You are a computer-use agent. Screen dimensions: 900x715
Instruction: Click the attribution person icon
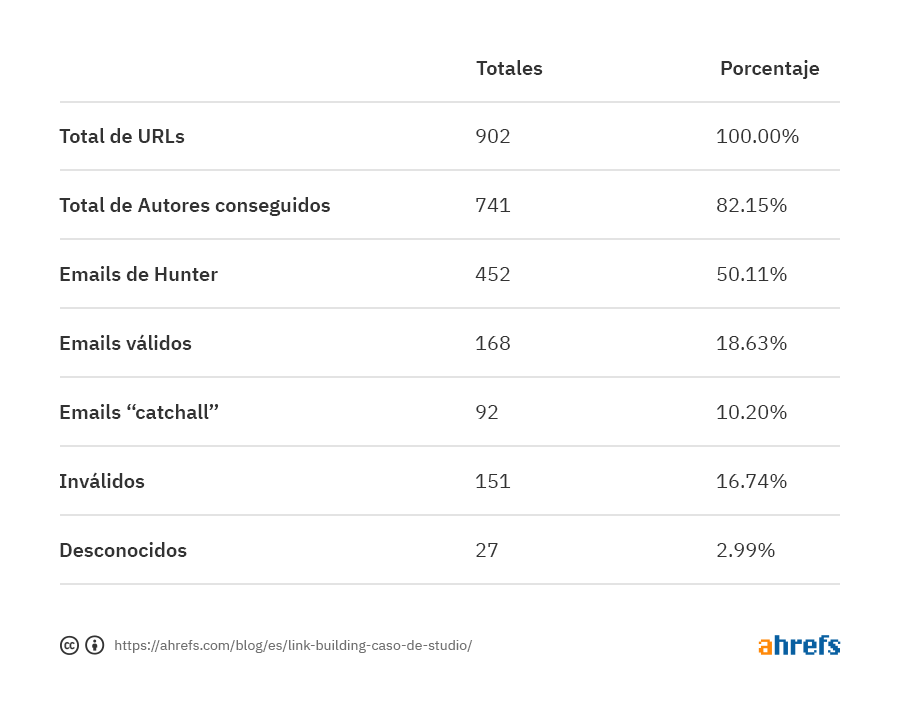[94, 645]
